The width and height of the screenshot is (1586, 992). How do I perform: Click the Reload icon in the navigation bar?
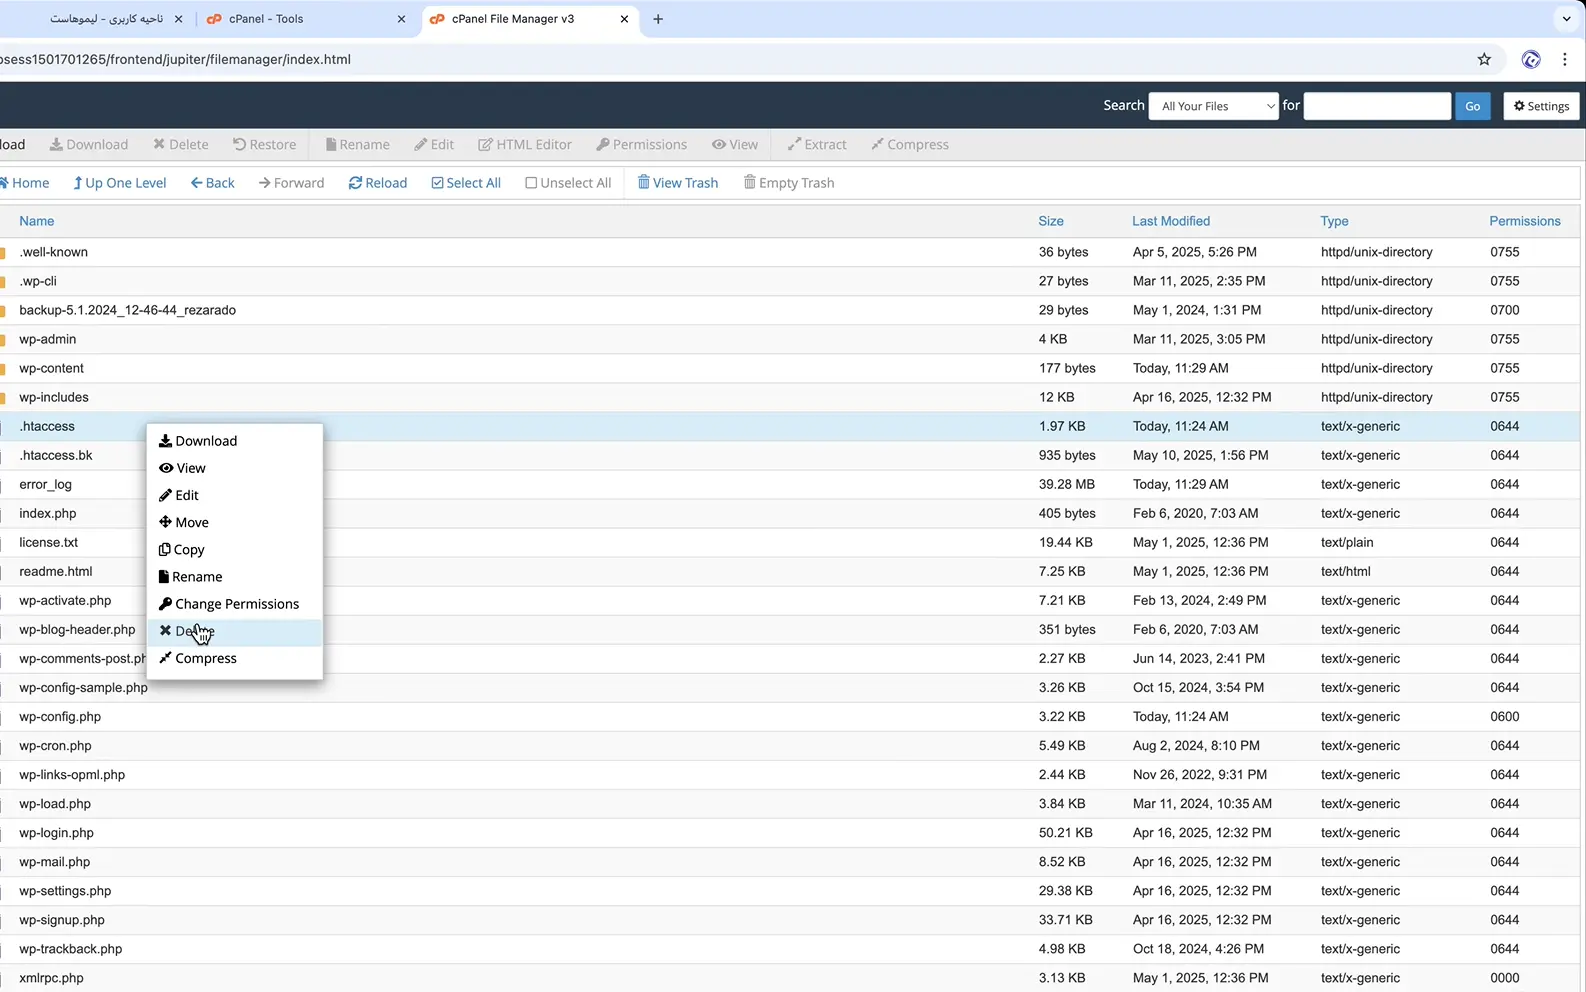click(355, 183)
